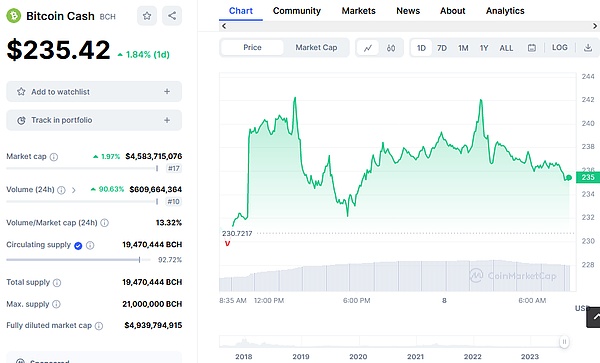The width and height of the screenshot is (600, 363).
Task: Click the info icon beside Market cap
Action: 54,157
